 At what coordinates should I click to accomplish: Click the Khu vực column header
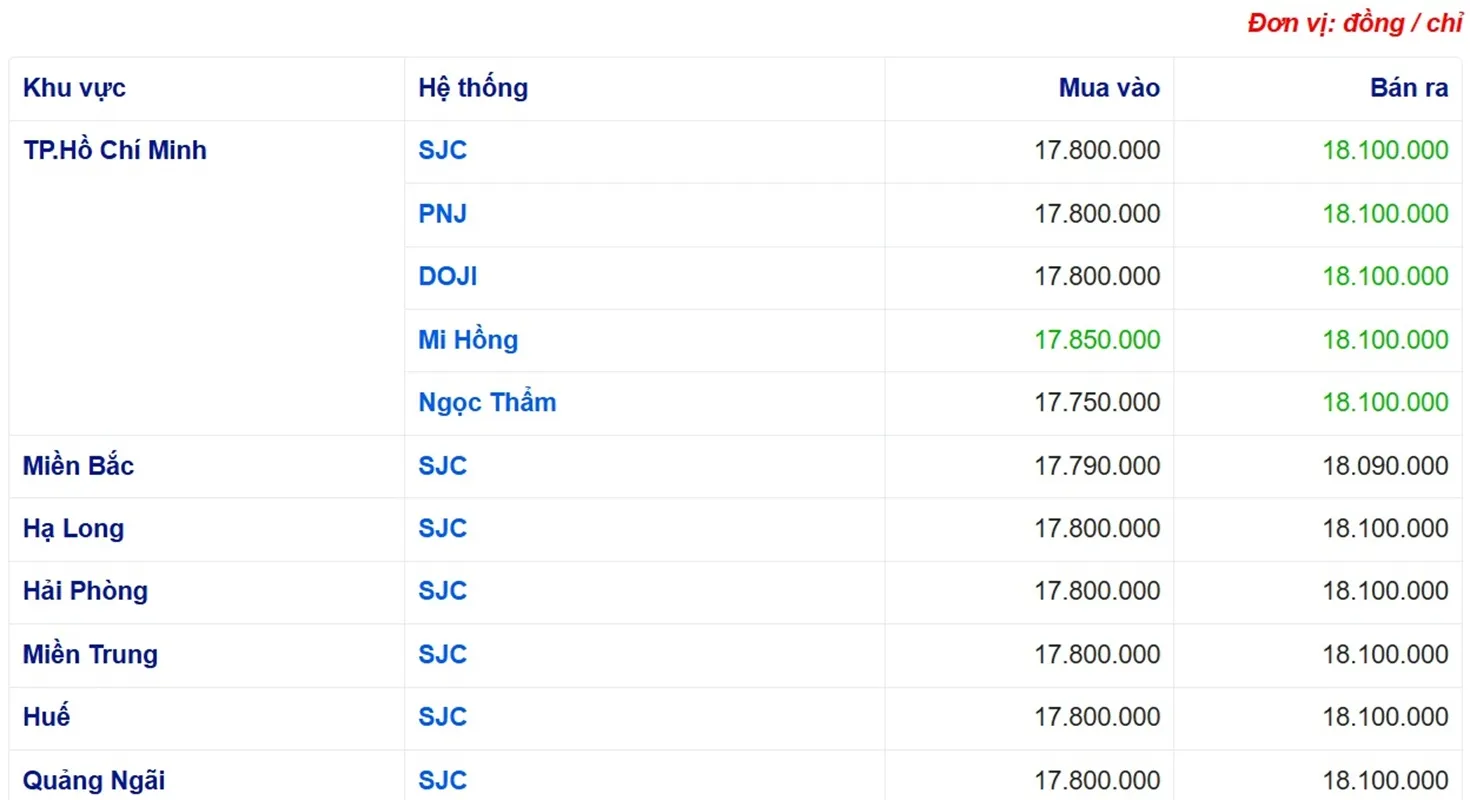coord(74,88)
